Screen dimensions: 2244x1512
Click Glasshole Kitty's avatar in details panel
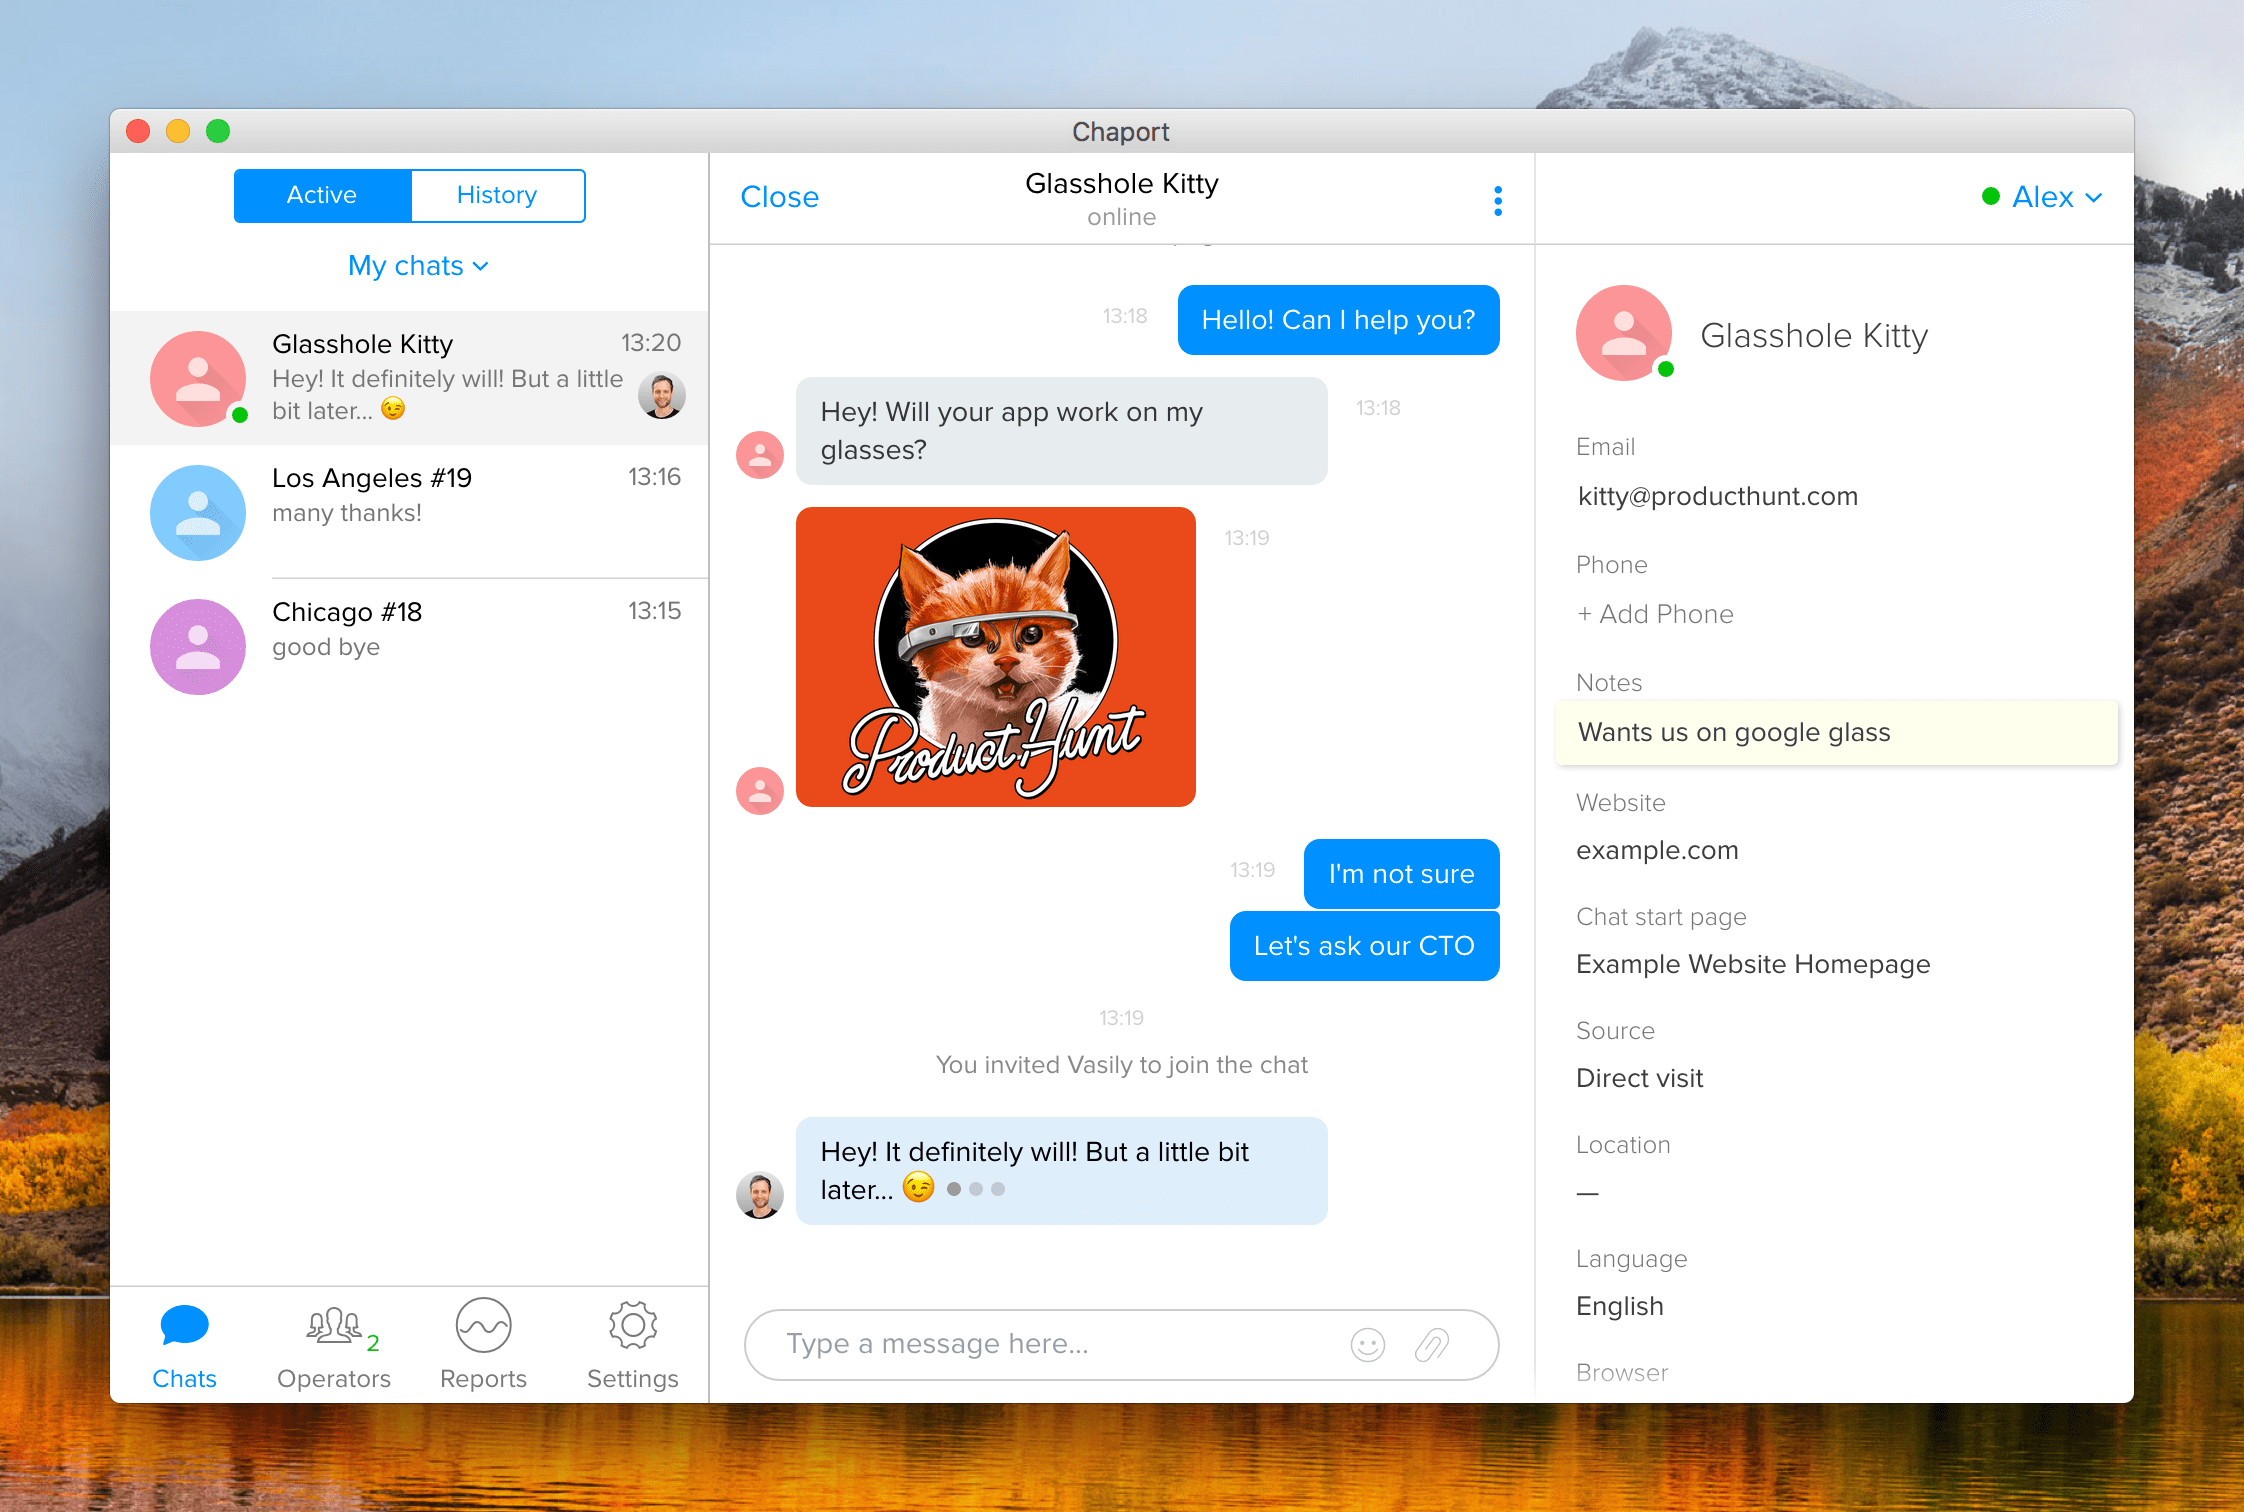coord(1623,334)
